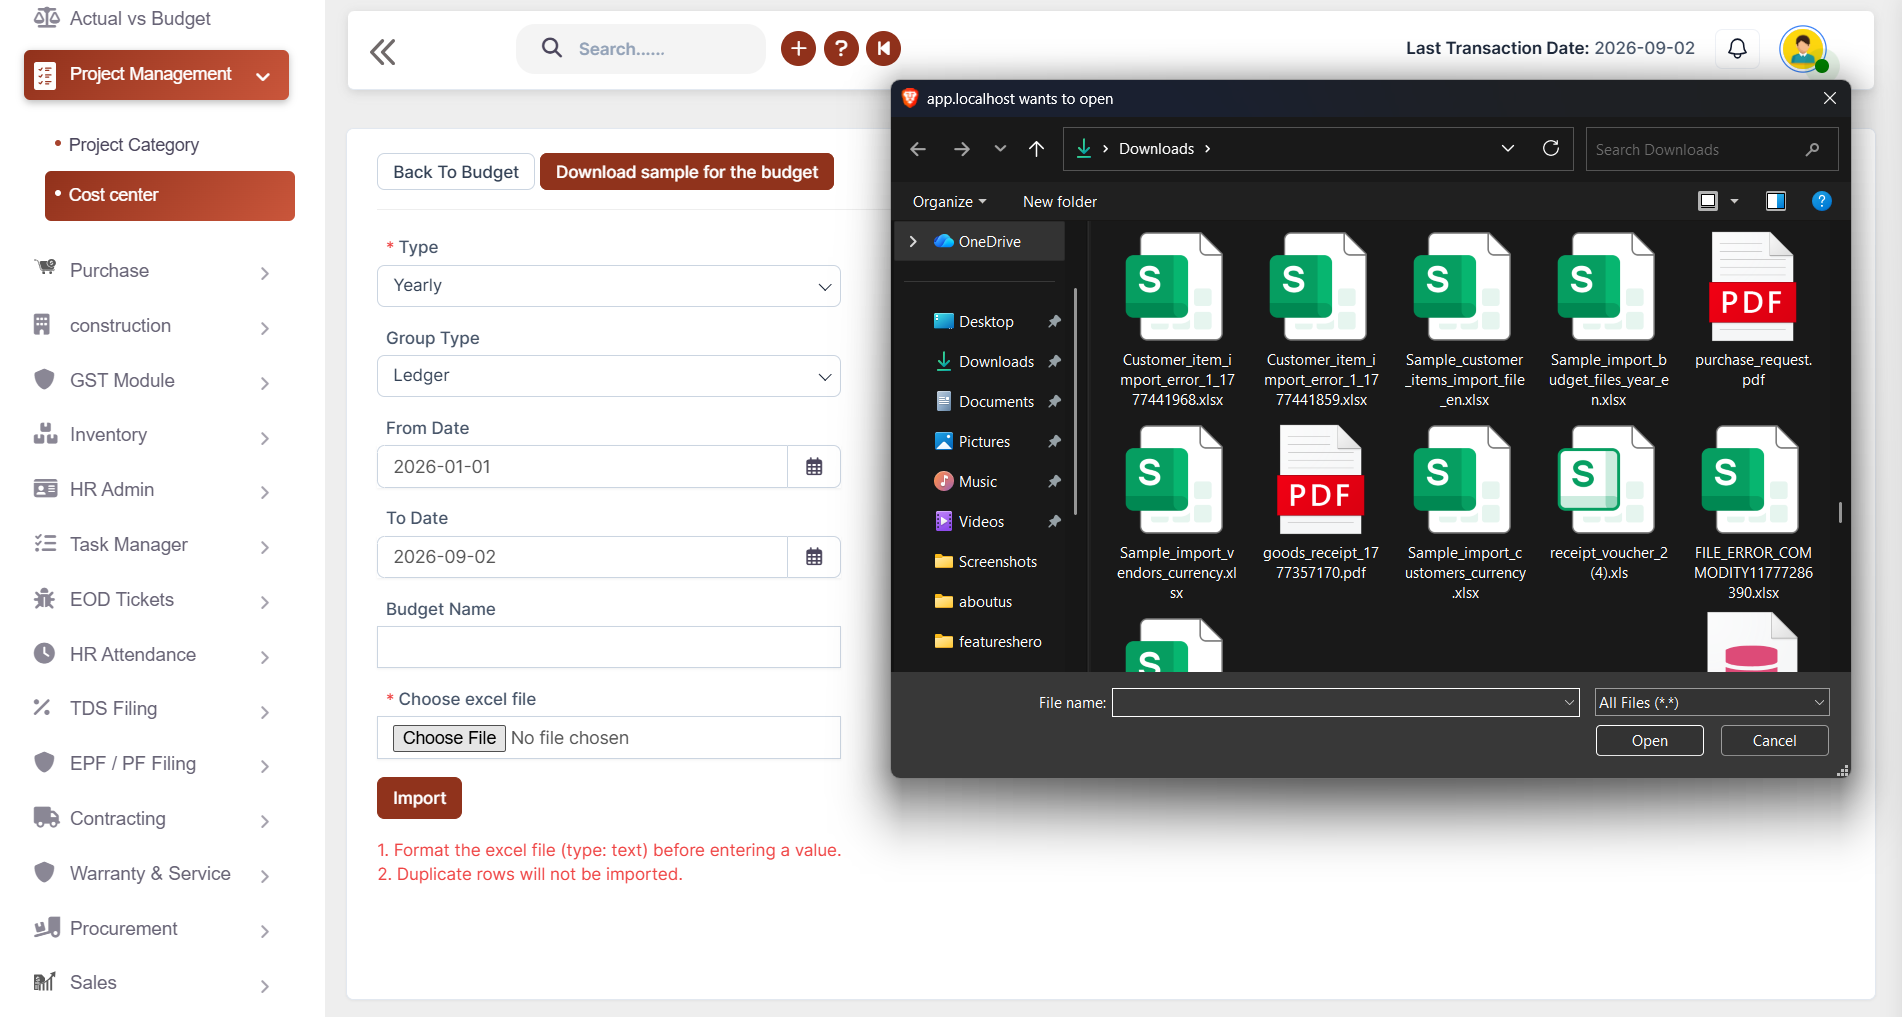Expand recent locations dropdown arrow

(1000, 149)
